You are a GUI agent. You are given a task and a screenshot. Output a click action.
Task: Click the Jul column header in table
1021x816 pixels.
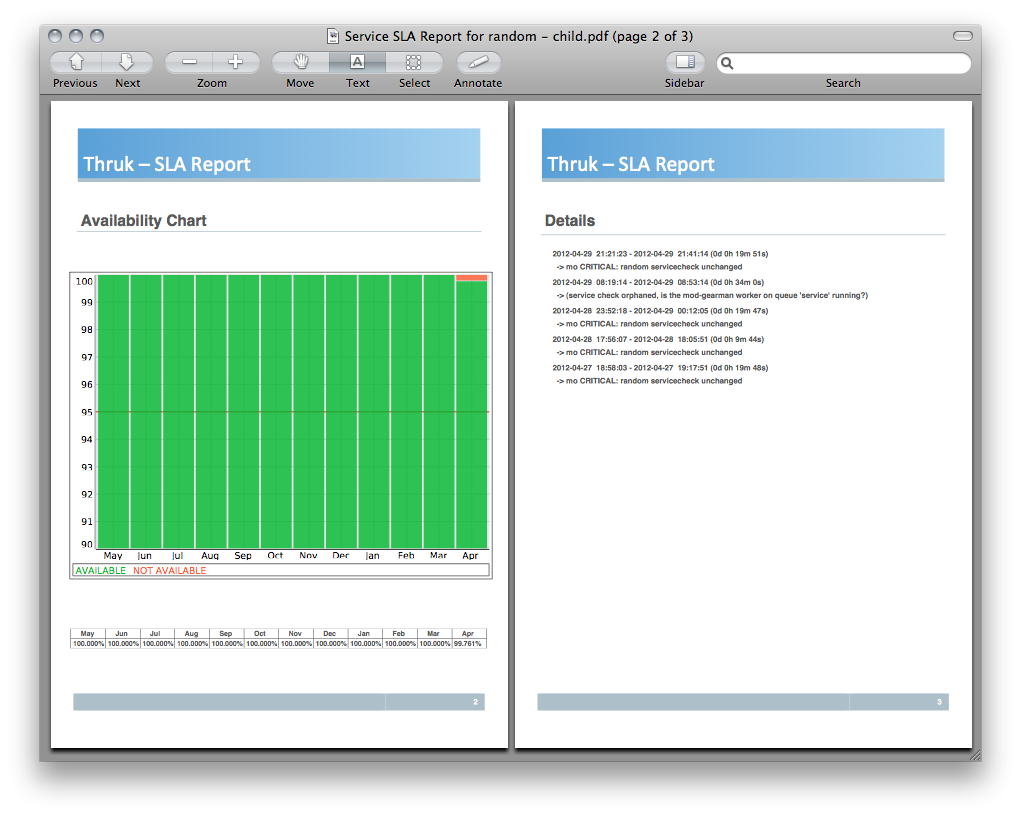click(x=155, y=634)
